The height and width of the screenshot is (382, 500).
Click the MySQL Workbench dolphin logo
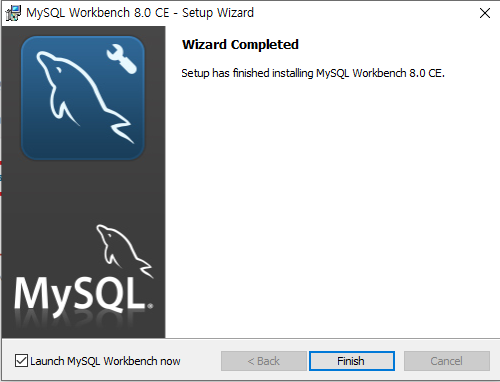coord(83,98)
